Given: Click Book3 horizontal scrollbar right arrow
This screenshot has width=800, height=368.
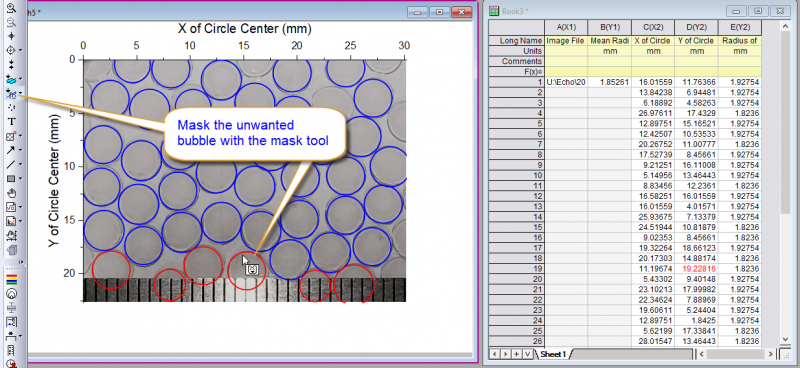Looking at the screenshot, I should coord(771,354).
